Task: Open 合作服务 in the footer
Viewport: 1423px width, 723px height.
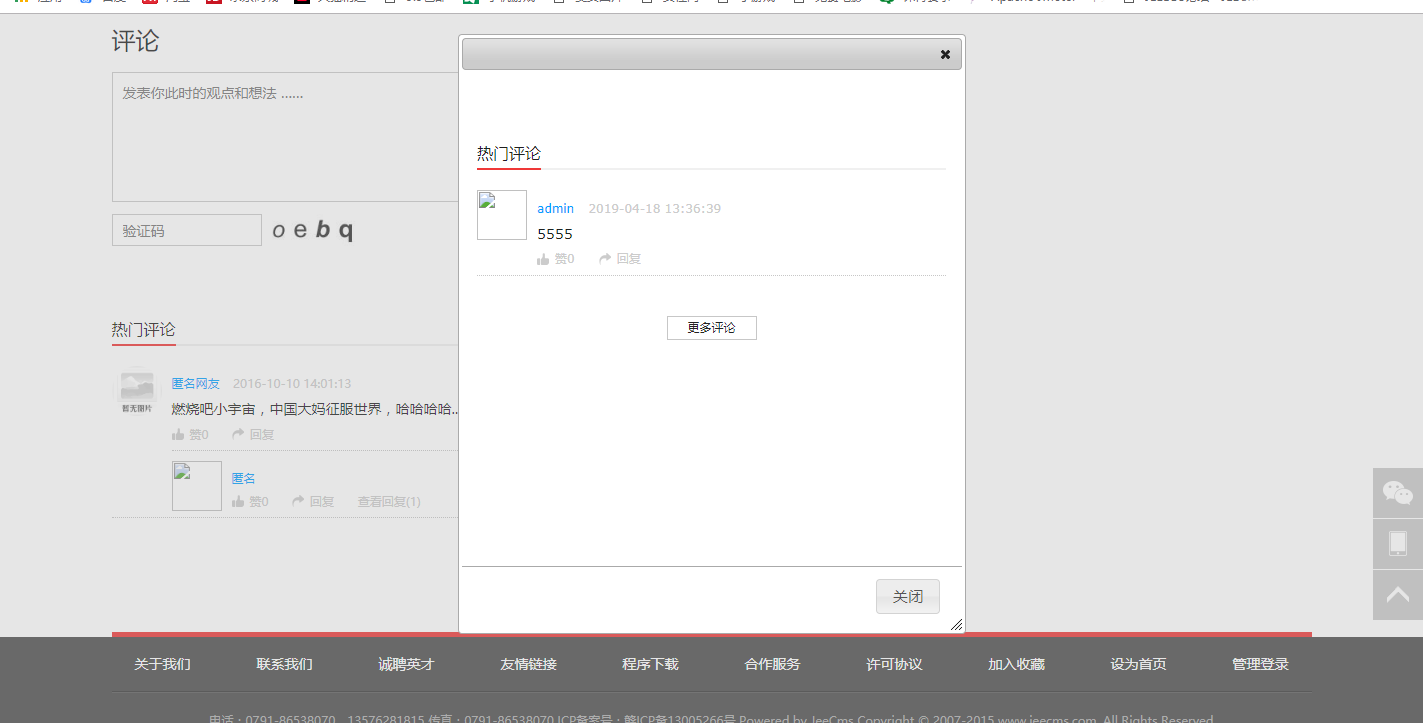Action: [x=773, y=664]
